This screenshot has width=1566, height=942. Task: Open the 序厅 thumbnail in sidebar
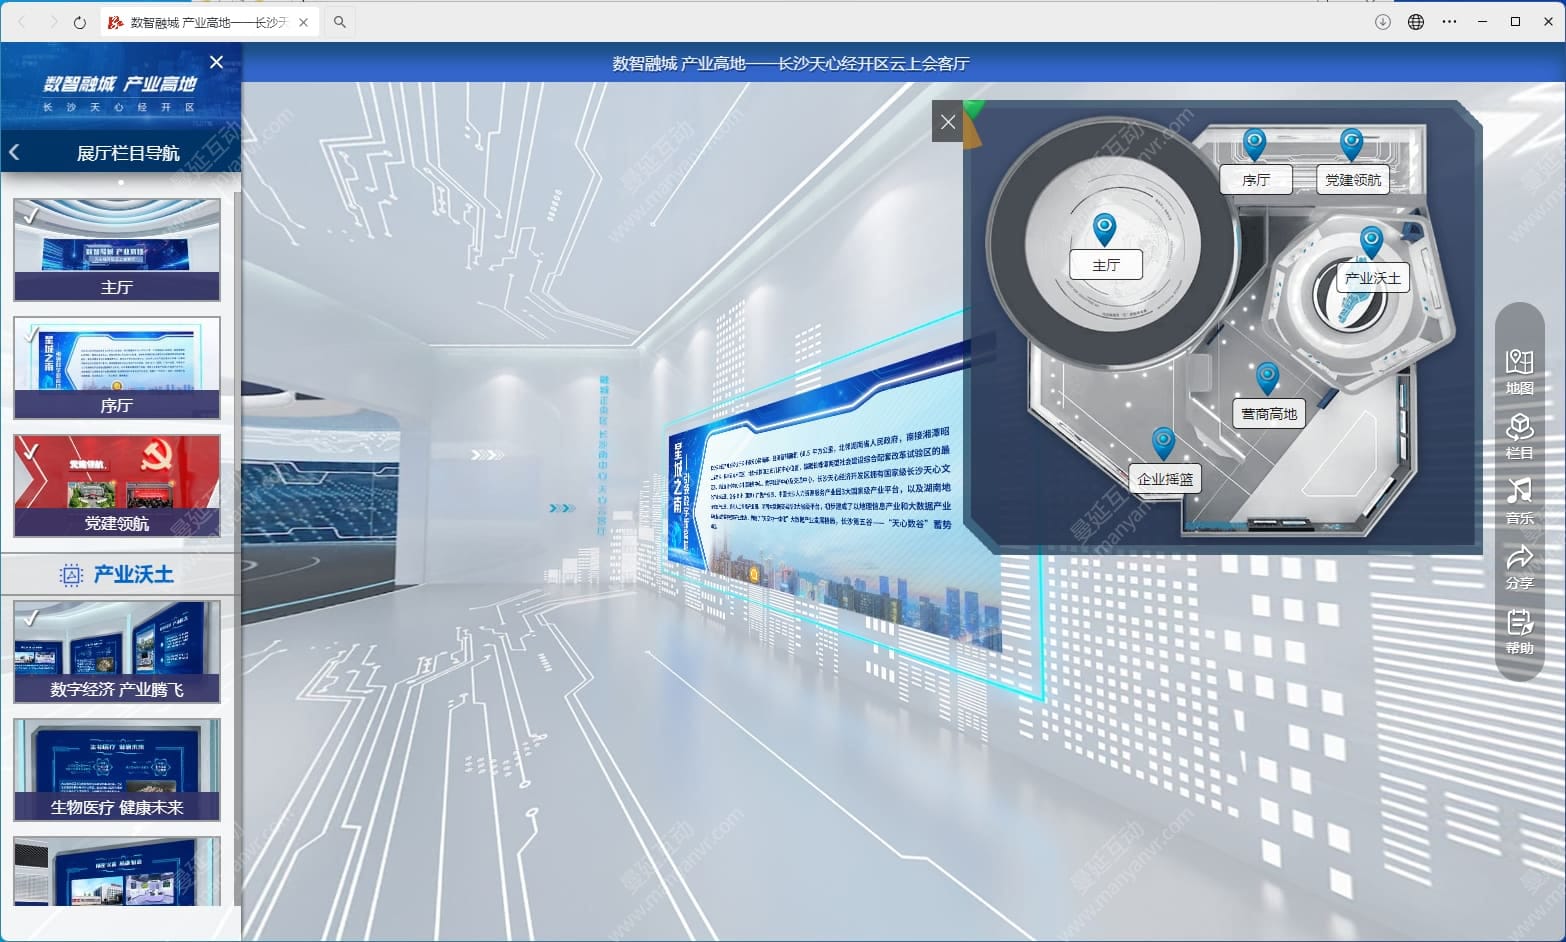tap(117, 368)
